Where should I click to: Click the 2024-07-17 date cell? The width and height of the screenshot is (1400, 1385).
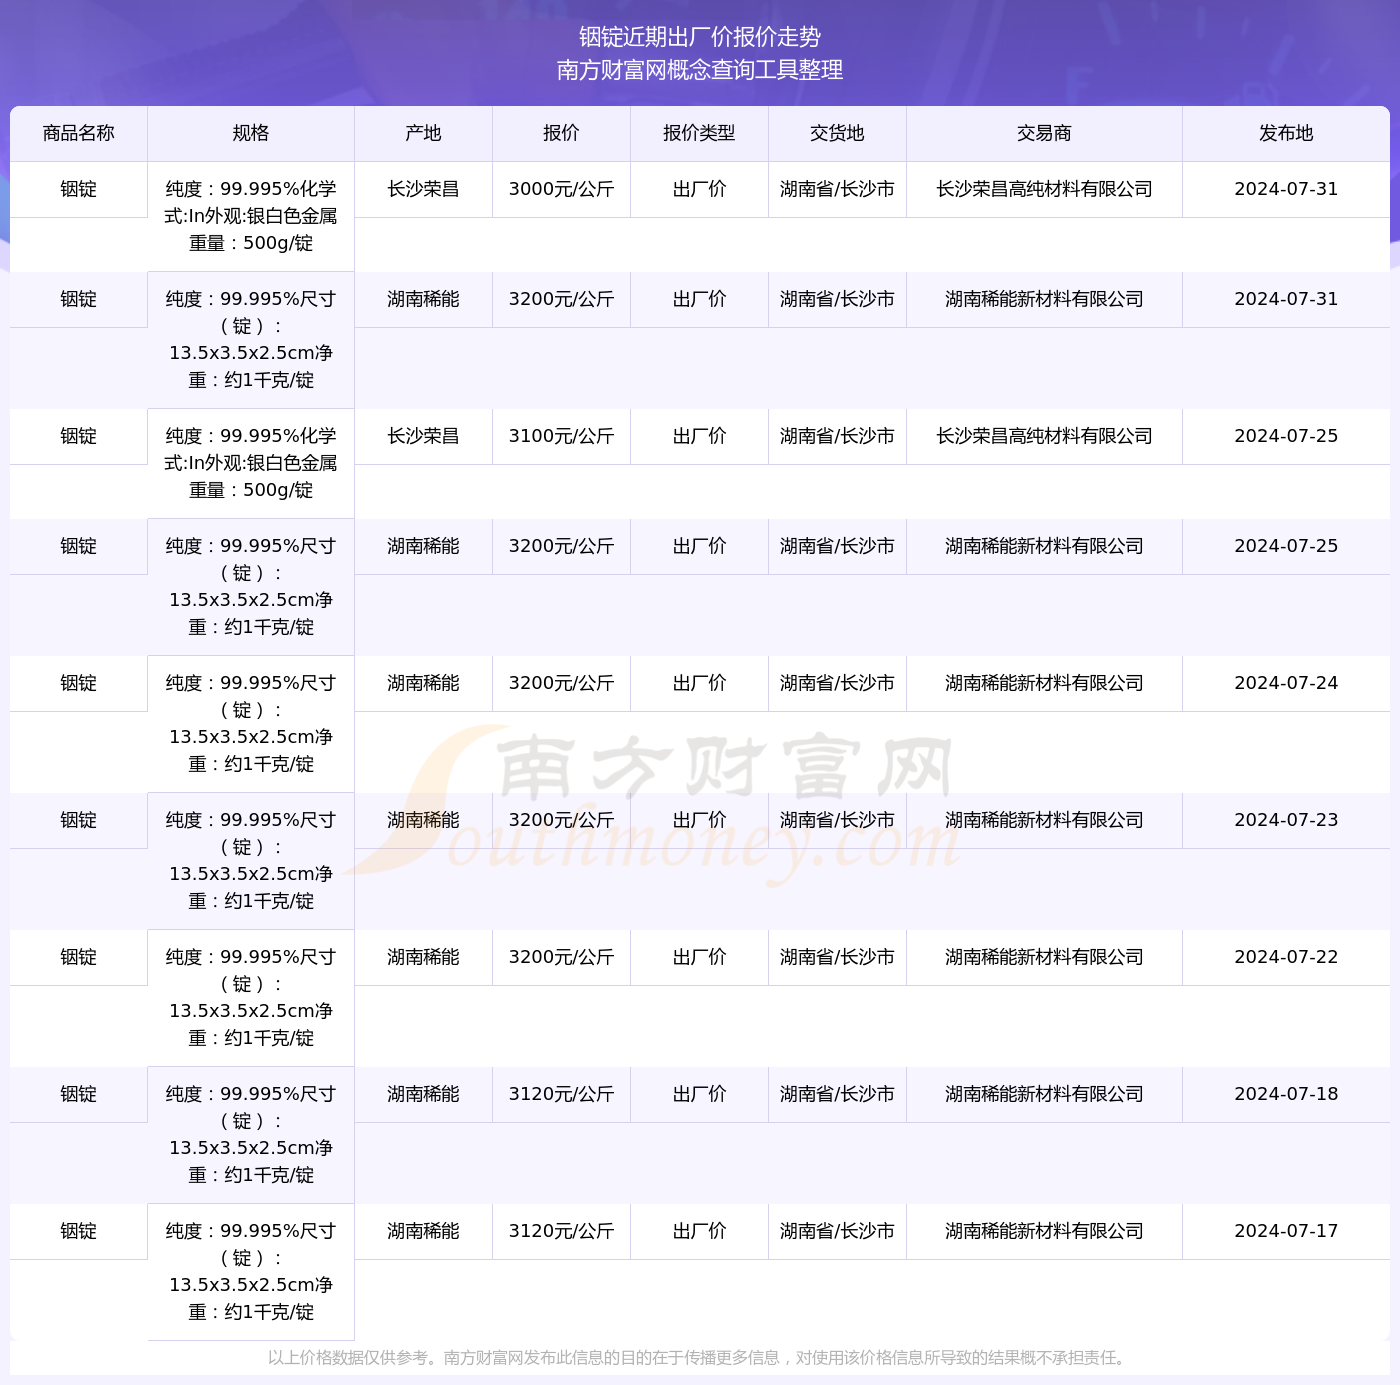click(1286, 1231)
